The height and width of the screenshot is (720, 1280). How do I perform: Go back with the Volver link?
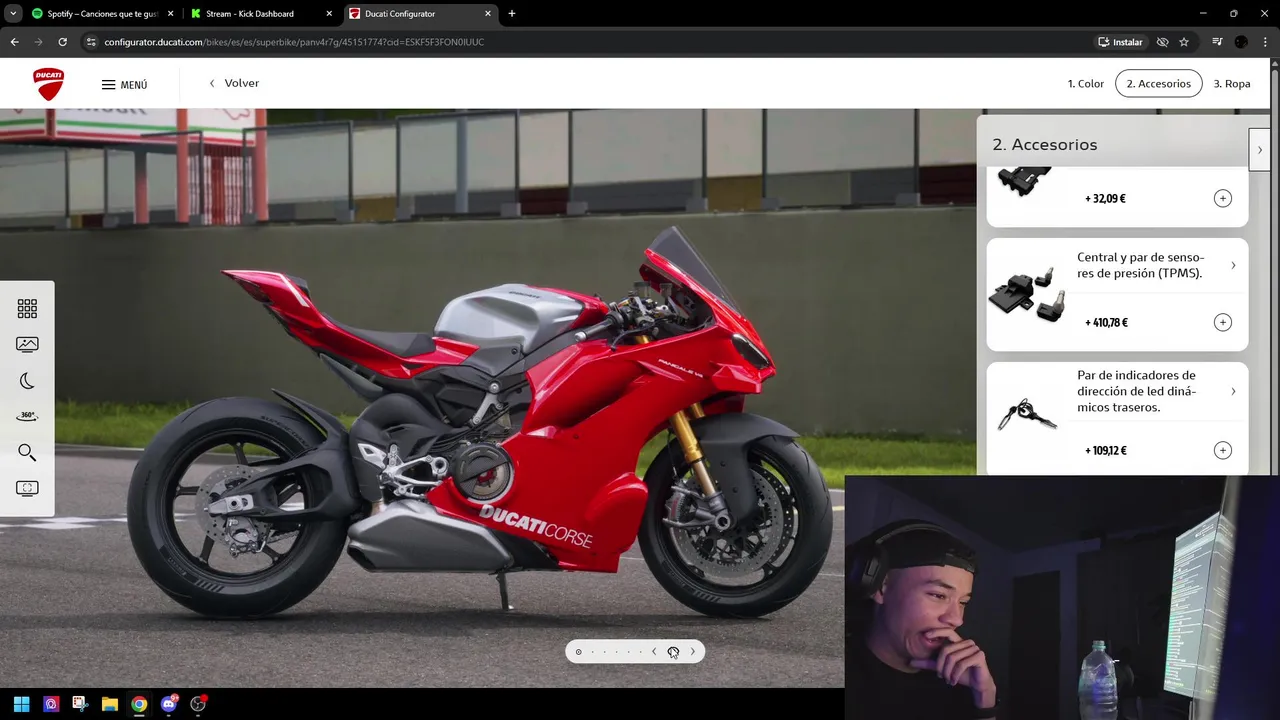233,83
